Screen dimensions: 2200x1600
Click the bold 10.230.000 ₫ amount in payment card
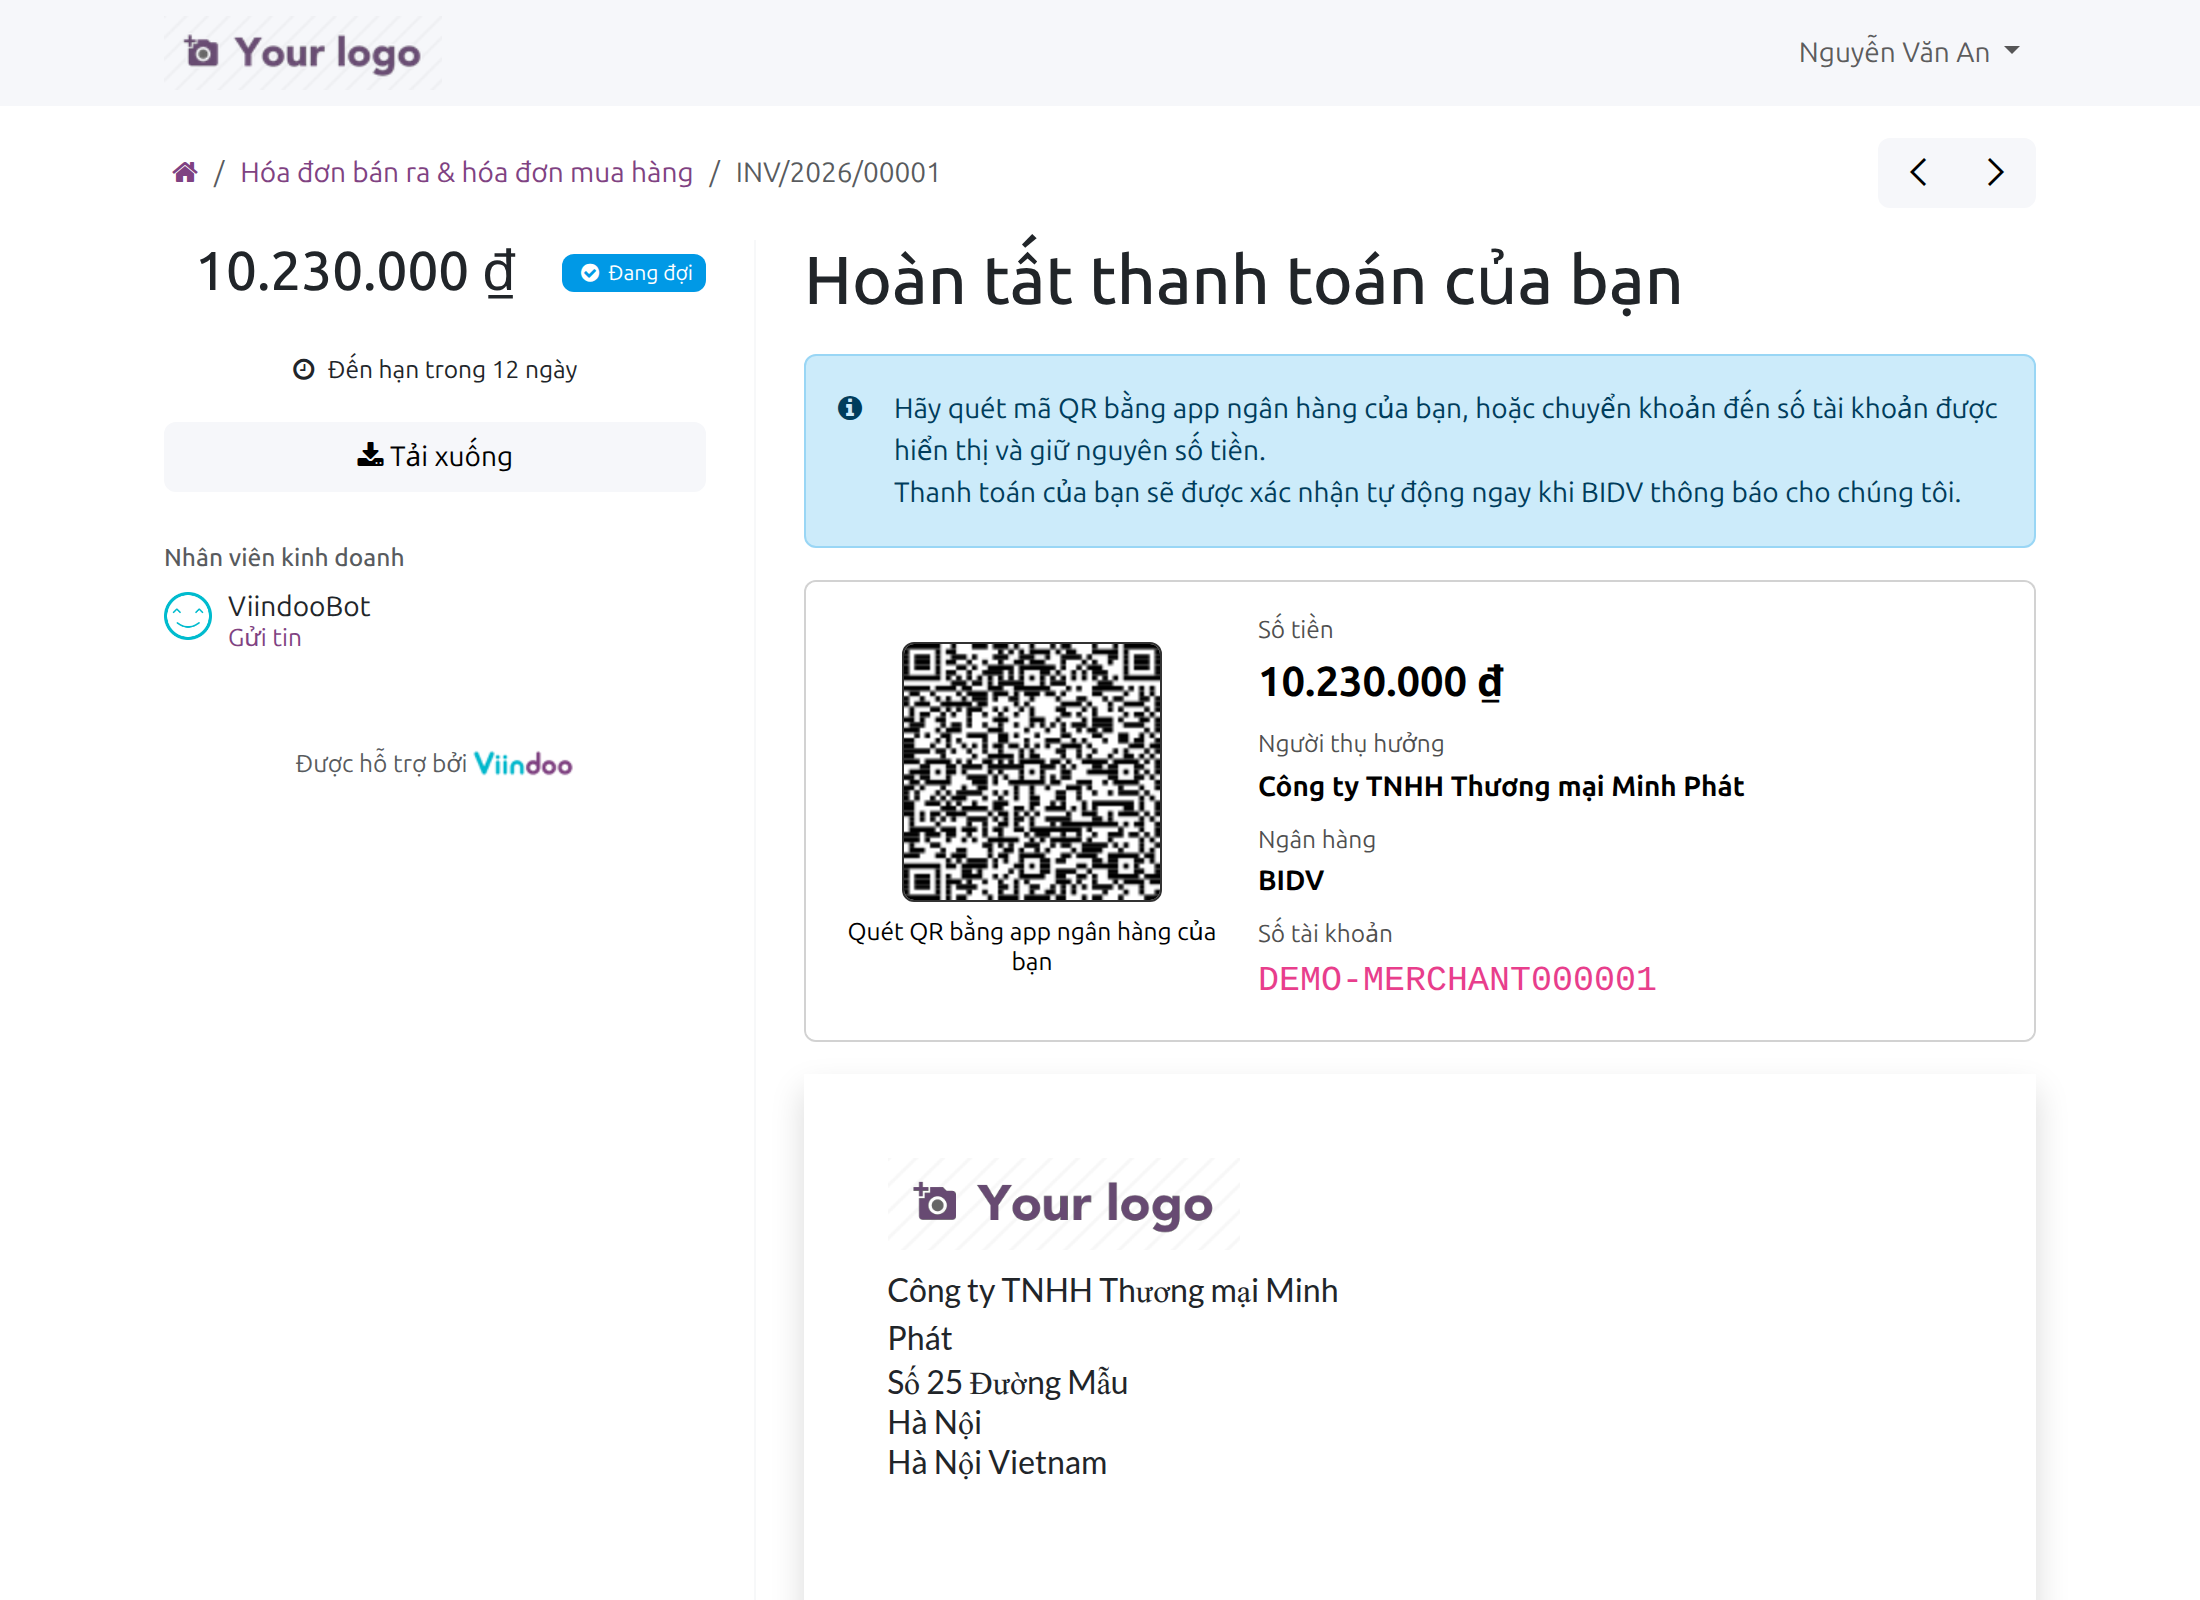[1381, 682]
